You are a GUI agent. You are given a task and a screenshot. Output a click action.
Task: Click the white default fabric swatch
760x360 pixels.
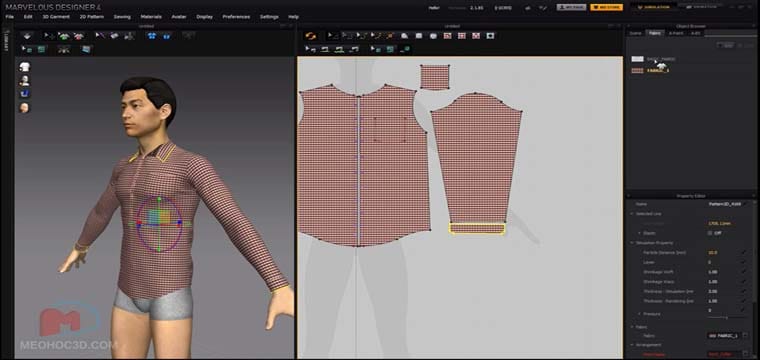click(x=637, y=59)
